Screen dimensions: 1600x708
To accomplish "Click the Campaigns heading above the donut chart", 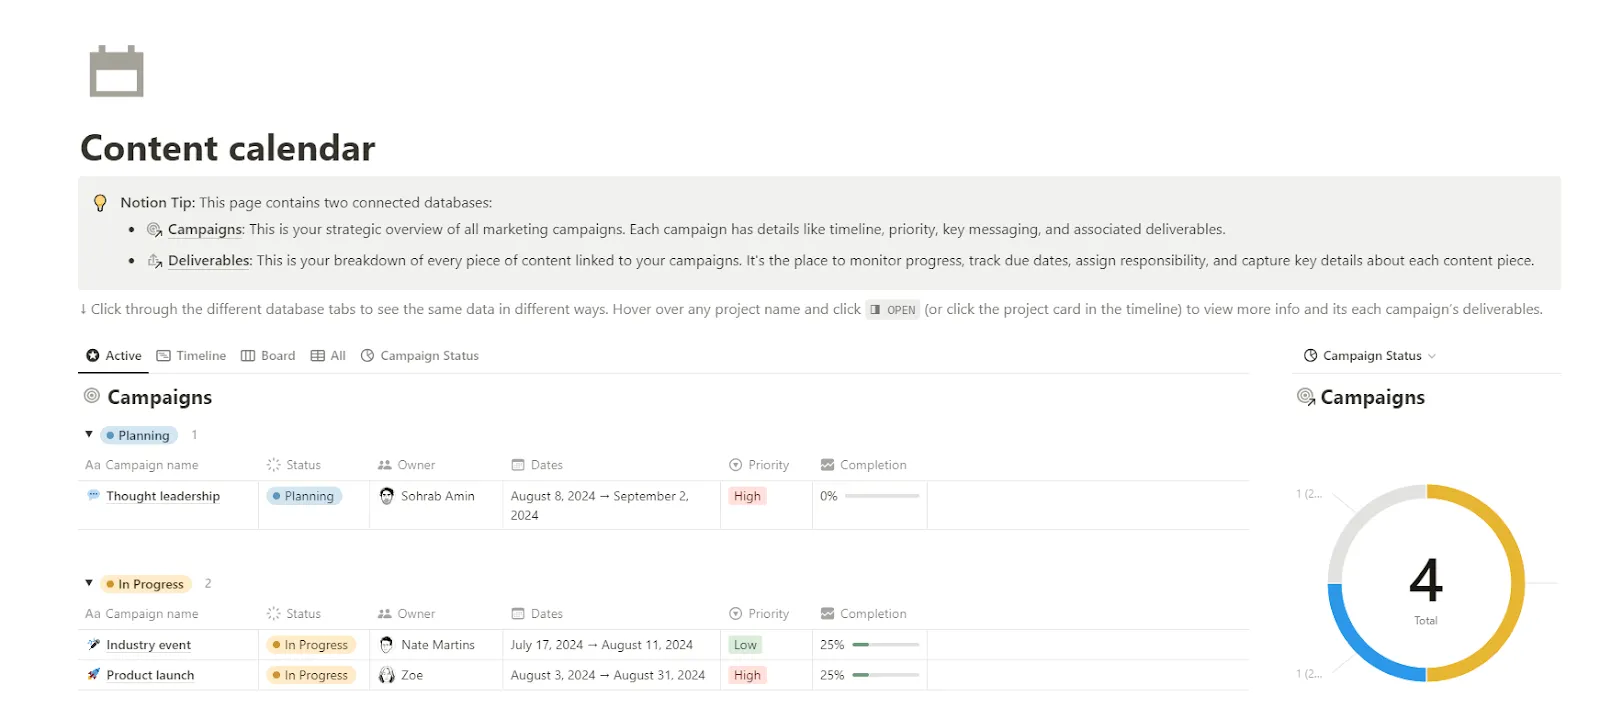I will [1372, 397].
